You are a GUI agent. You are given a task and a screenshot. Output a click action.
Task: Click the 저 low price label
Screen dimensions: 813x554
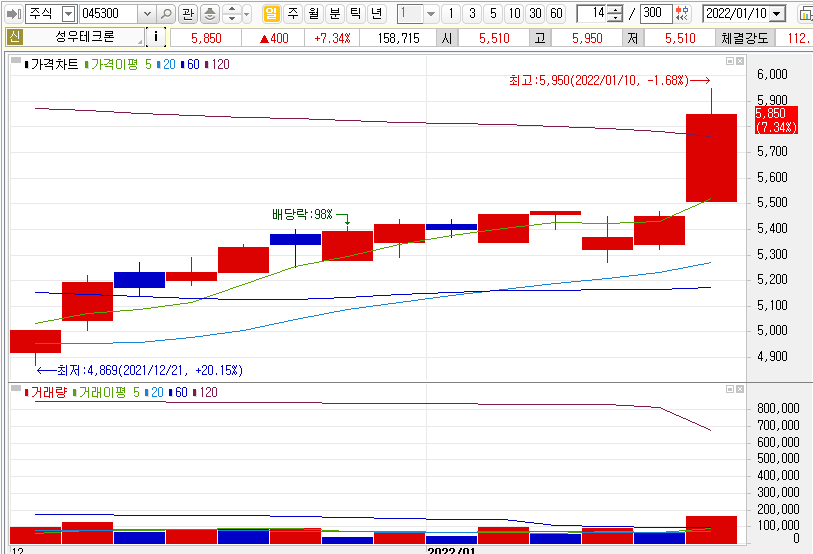[x=633, y=38]
